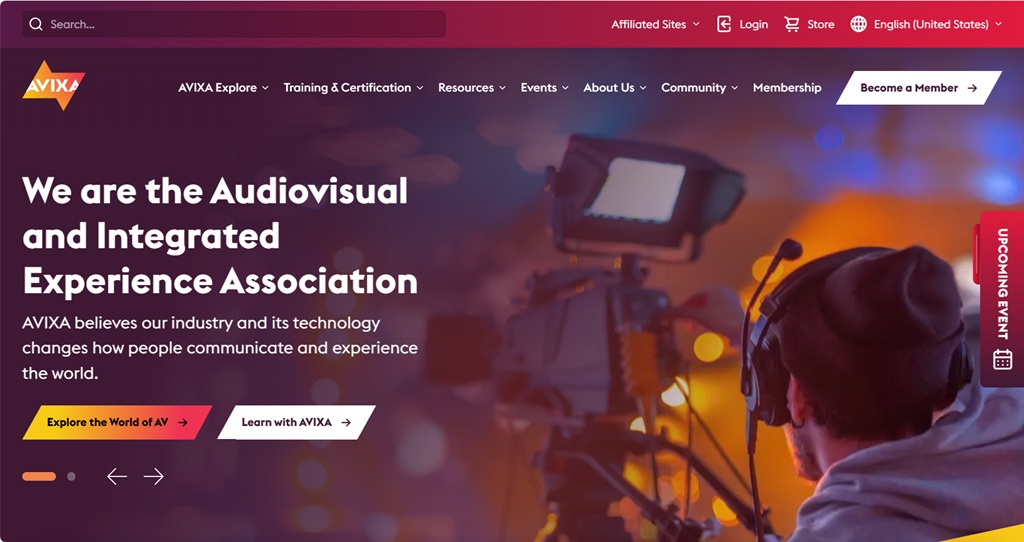1024x542 pixels.
Task: Select the second carousel slide dot
Action: tap(71, 477)
